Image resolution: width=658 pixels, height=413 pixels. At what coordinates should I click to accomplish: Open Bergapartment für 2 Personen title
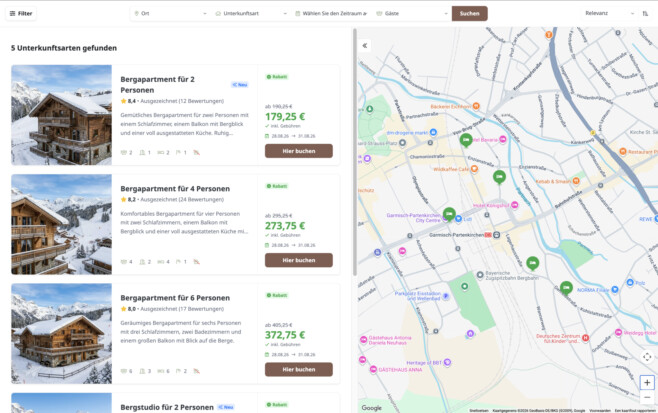click(158, 85)
